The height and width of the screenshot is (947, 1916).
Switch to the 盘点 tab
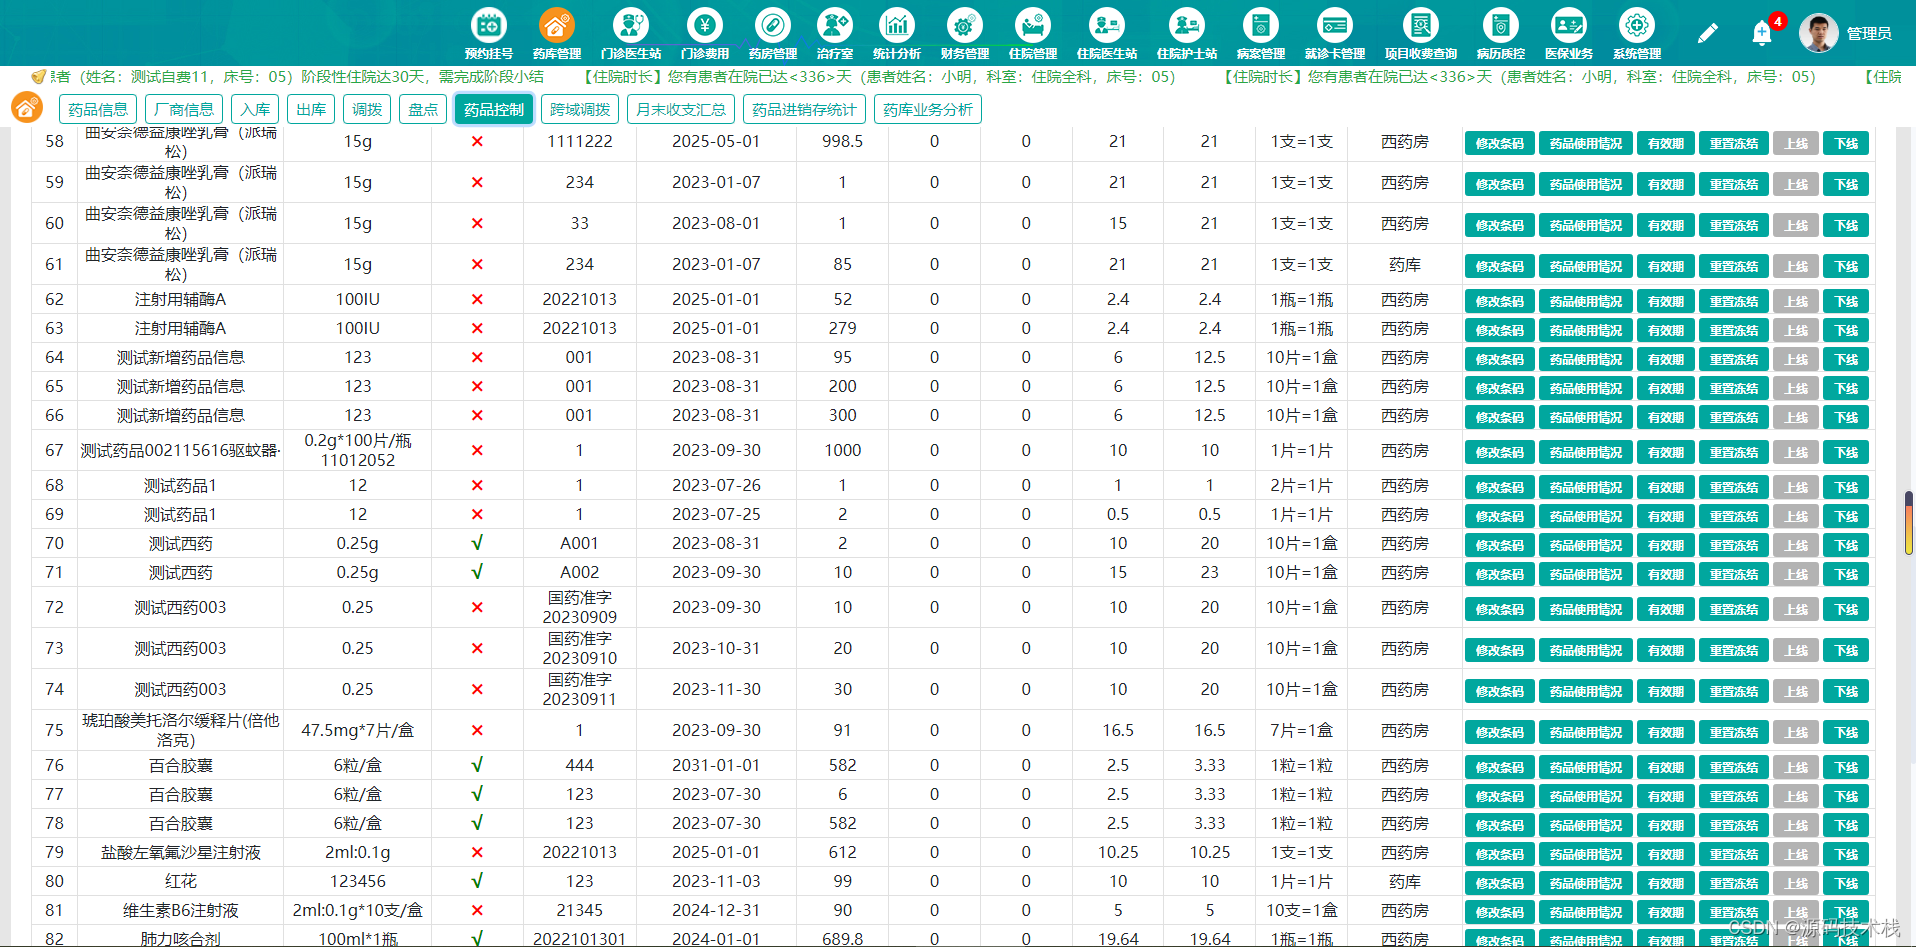coord(423,109)
